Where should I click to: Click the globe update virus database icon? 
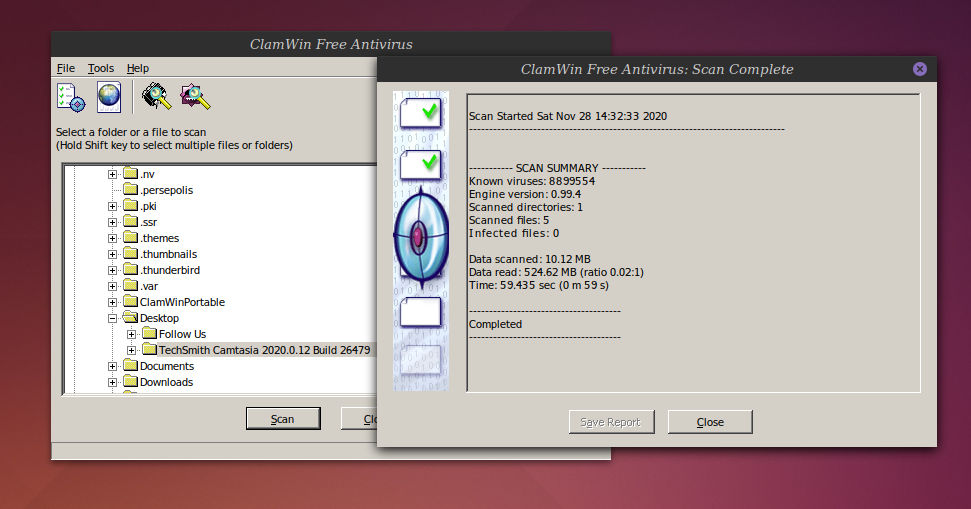(109, 97)
